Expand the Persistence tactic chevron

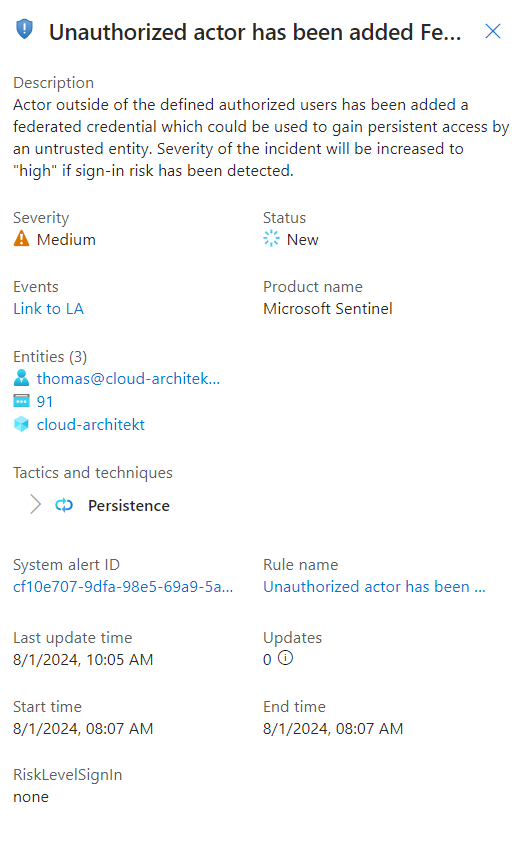coord(36,504)
